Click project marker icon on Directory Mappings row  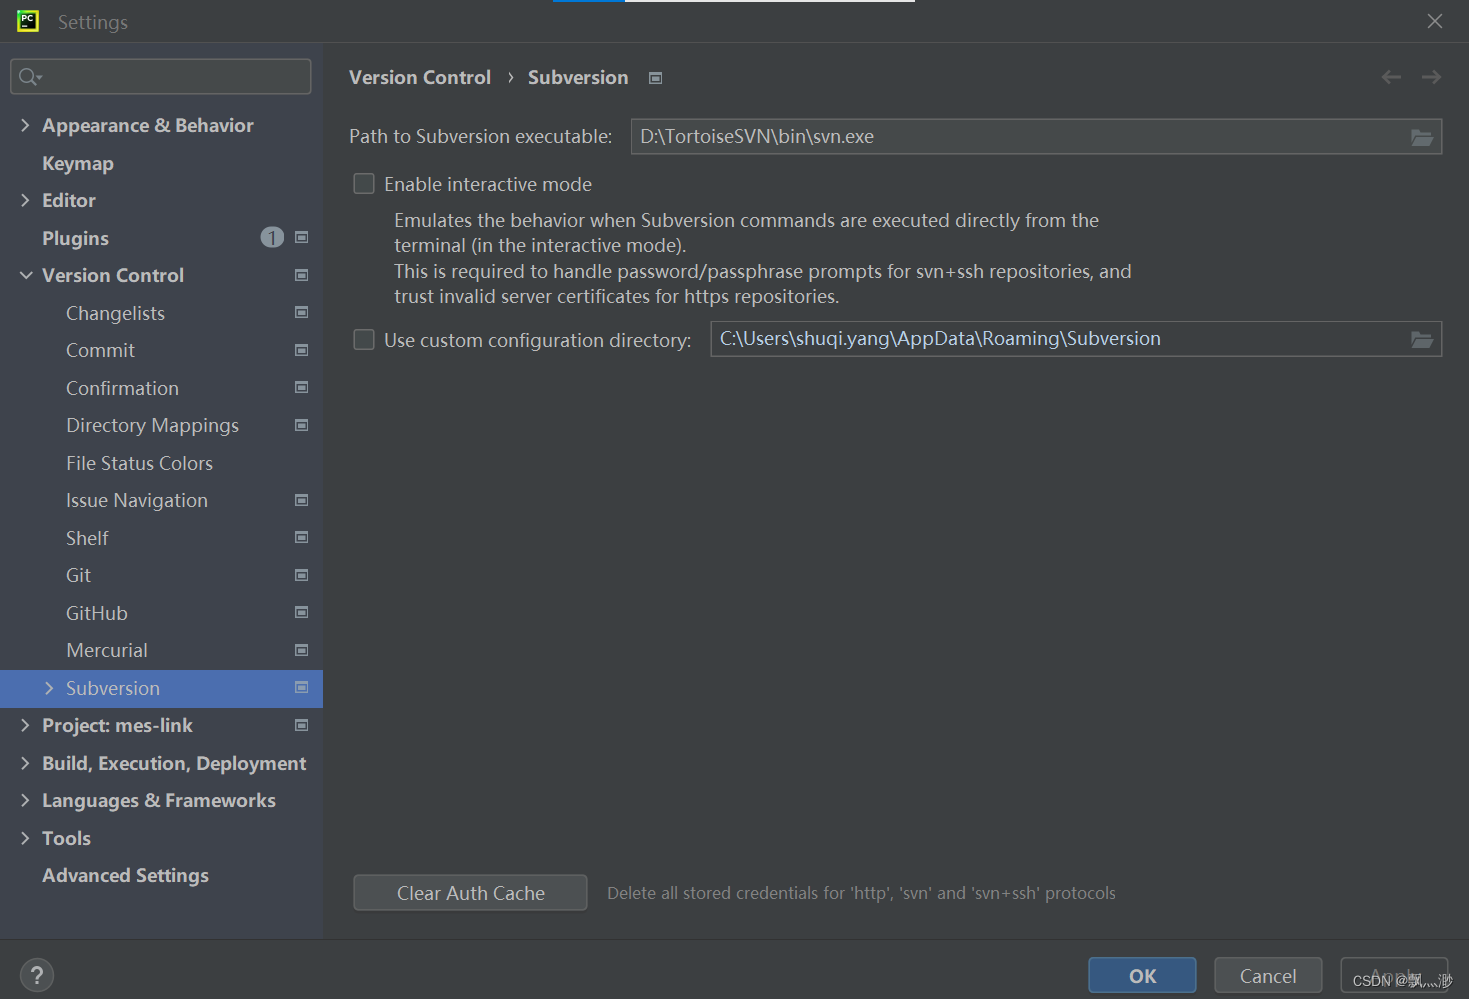coord(302,425)
